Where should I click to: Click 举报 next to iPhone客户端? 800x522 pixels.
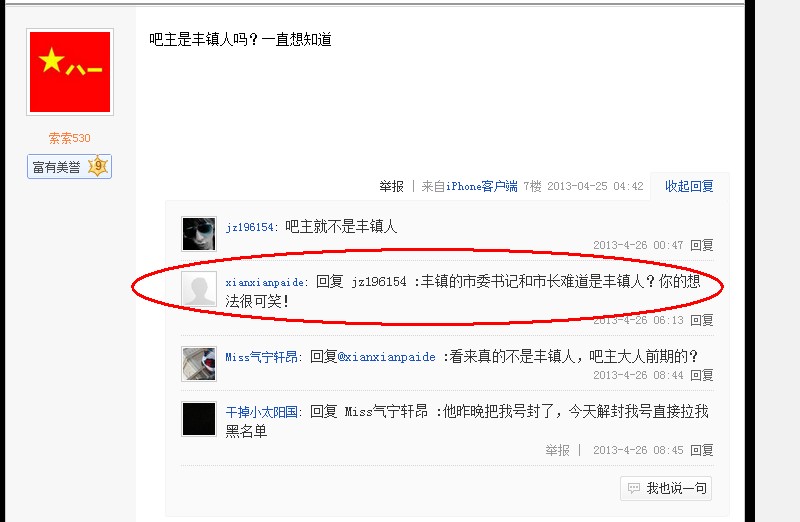(x=391, y=186)
